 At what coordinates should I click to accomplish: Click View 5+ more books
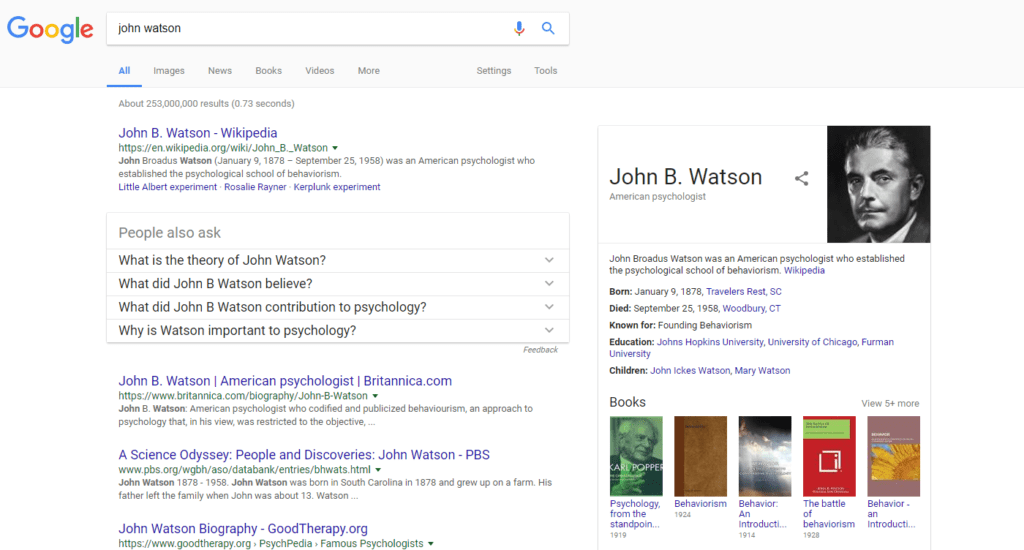click(889, 404)
